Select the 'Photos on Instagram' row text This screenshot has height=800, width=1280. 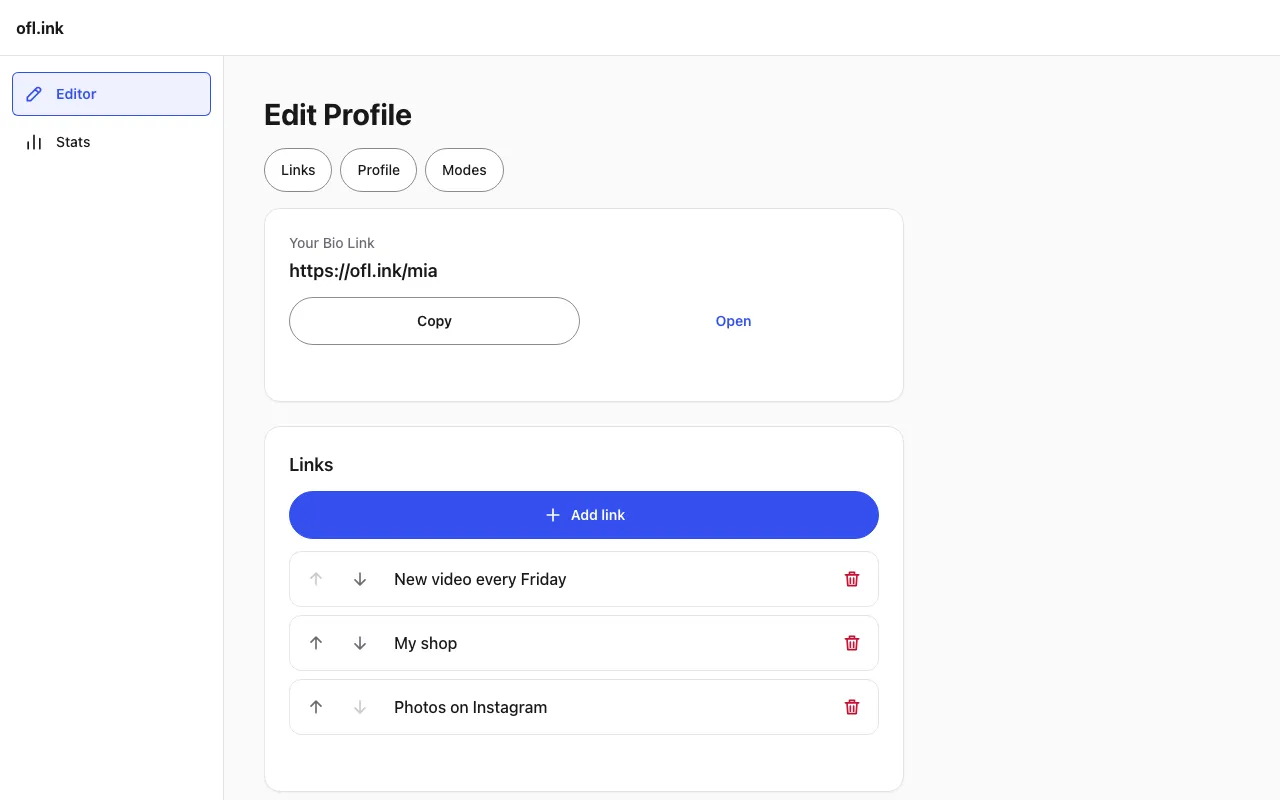(470, 707)
